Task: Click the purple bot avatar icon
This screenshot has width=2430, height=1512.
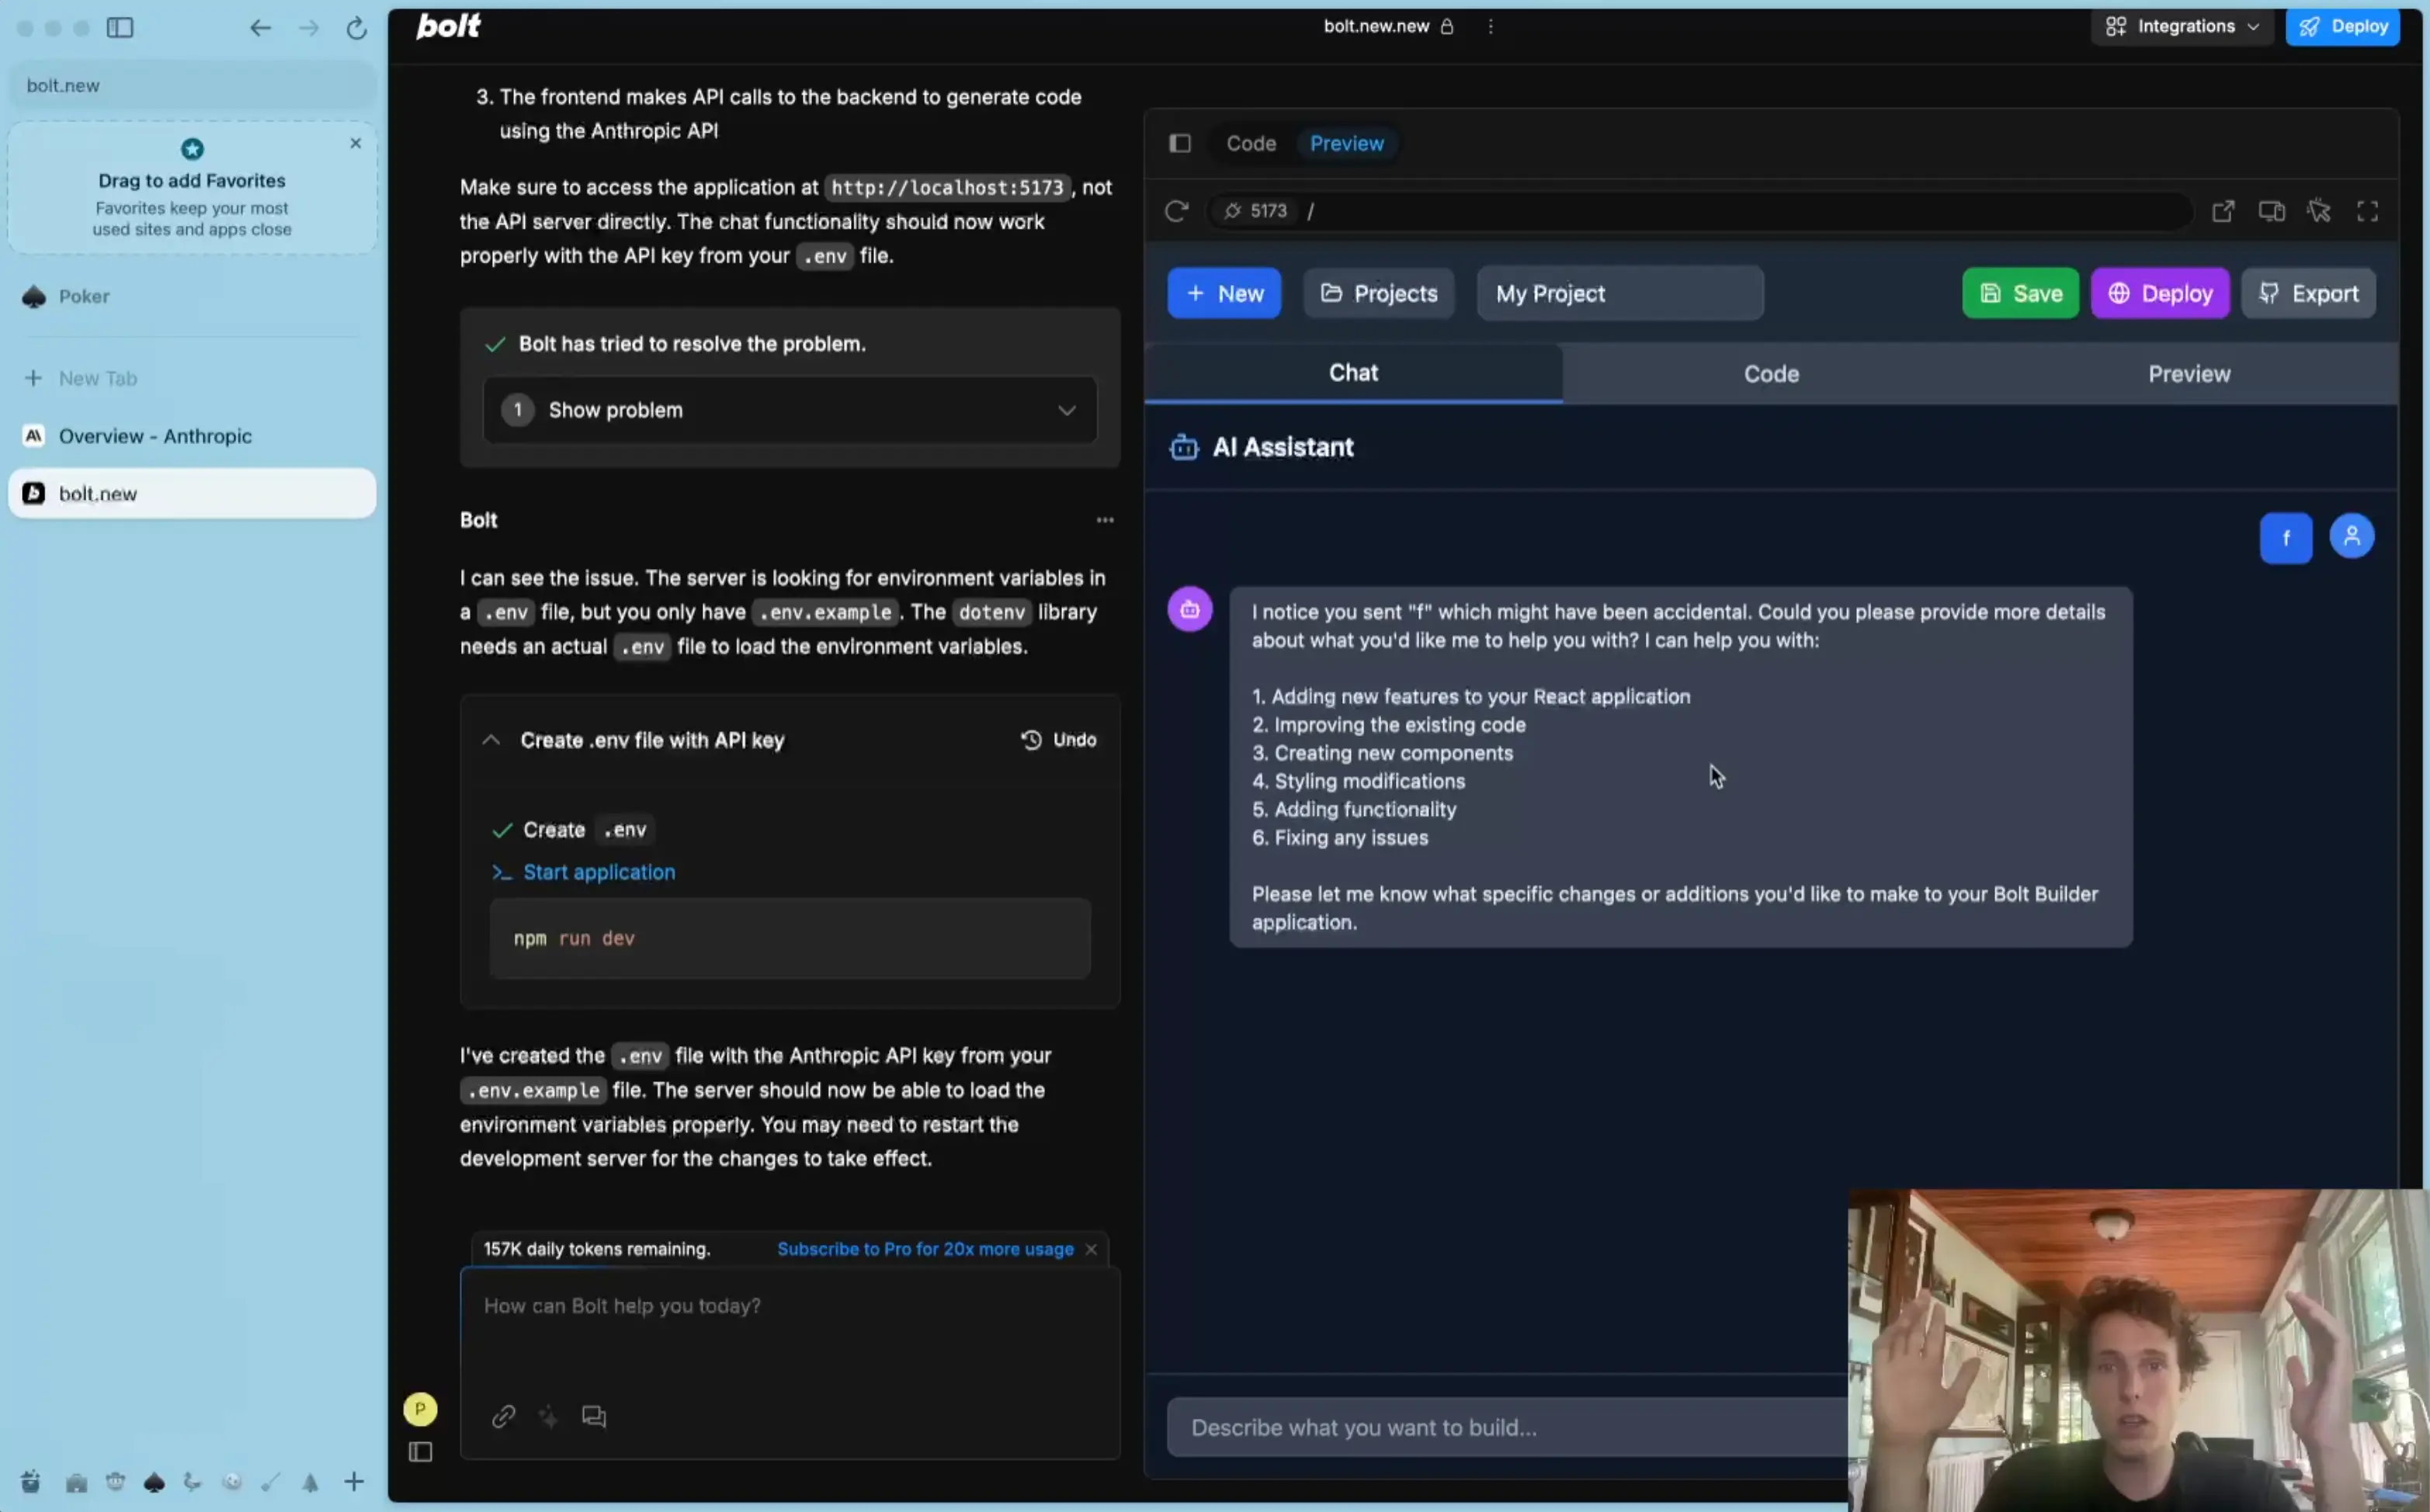Action: click(x=1190, y=609)
